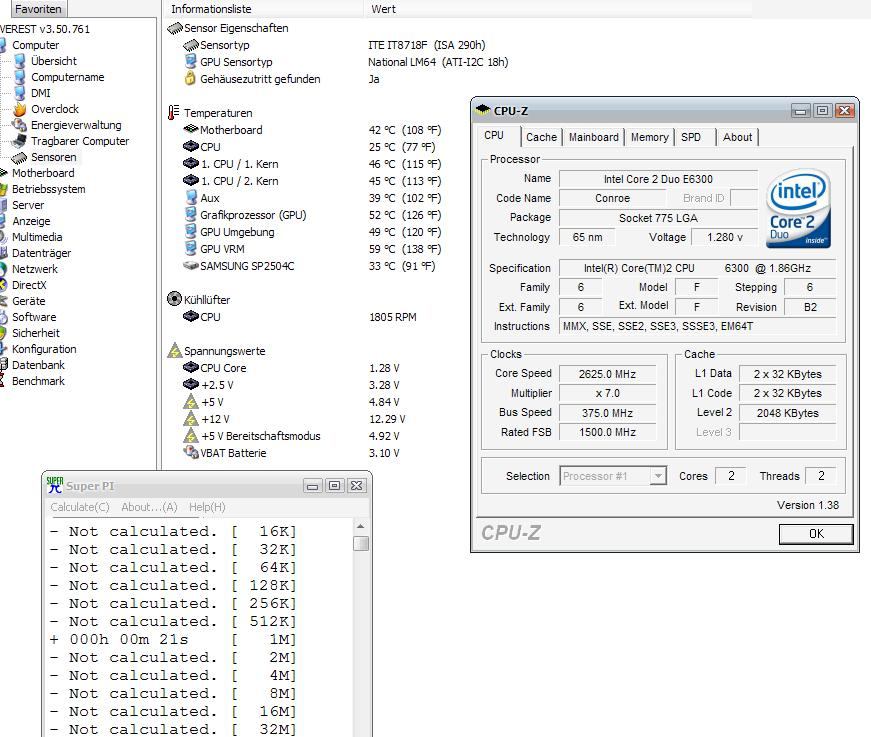Select the Software tree item
Screen dimensions: 871x737
click(x=34, y=317)
